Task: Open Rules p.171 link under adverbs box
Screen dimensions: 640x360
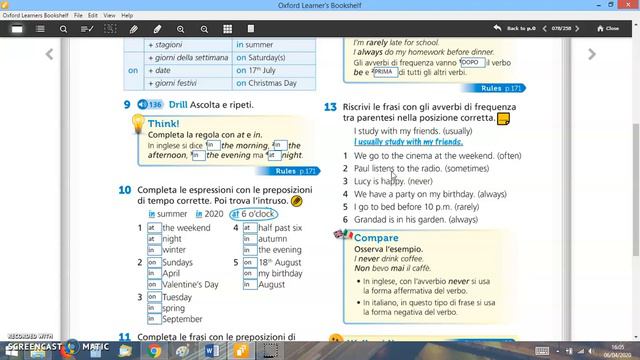Action: click(494, 88)
